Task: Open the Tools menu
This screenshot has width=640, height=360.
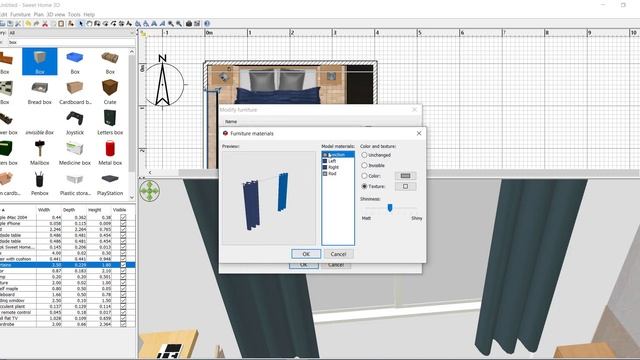Action: tap(74, 14)
